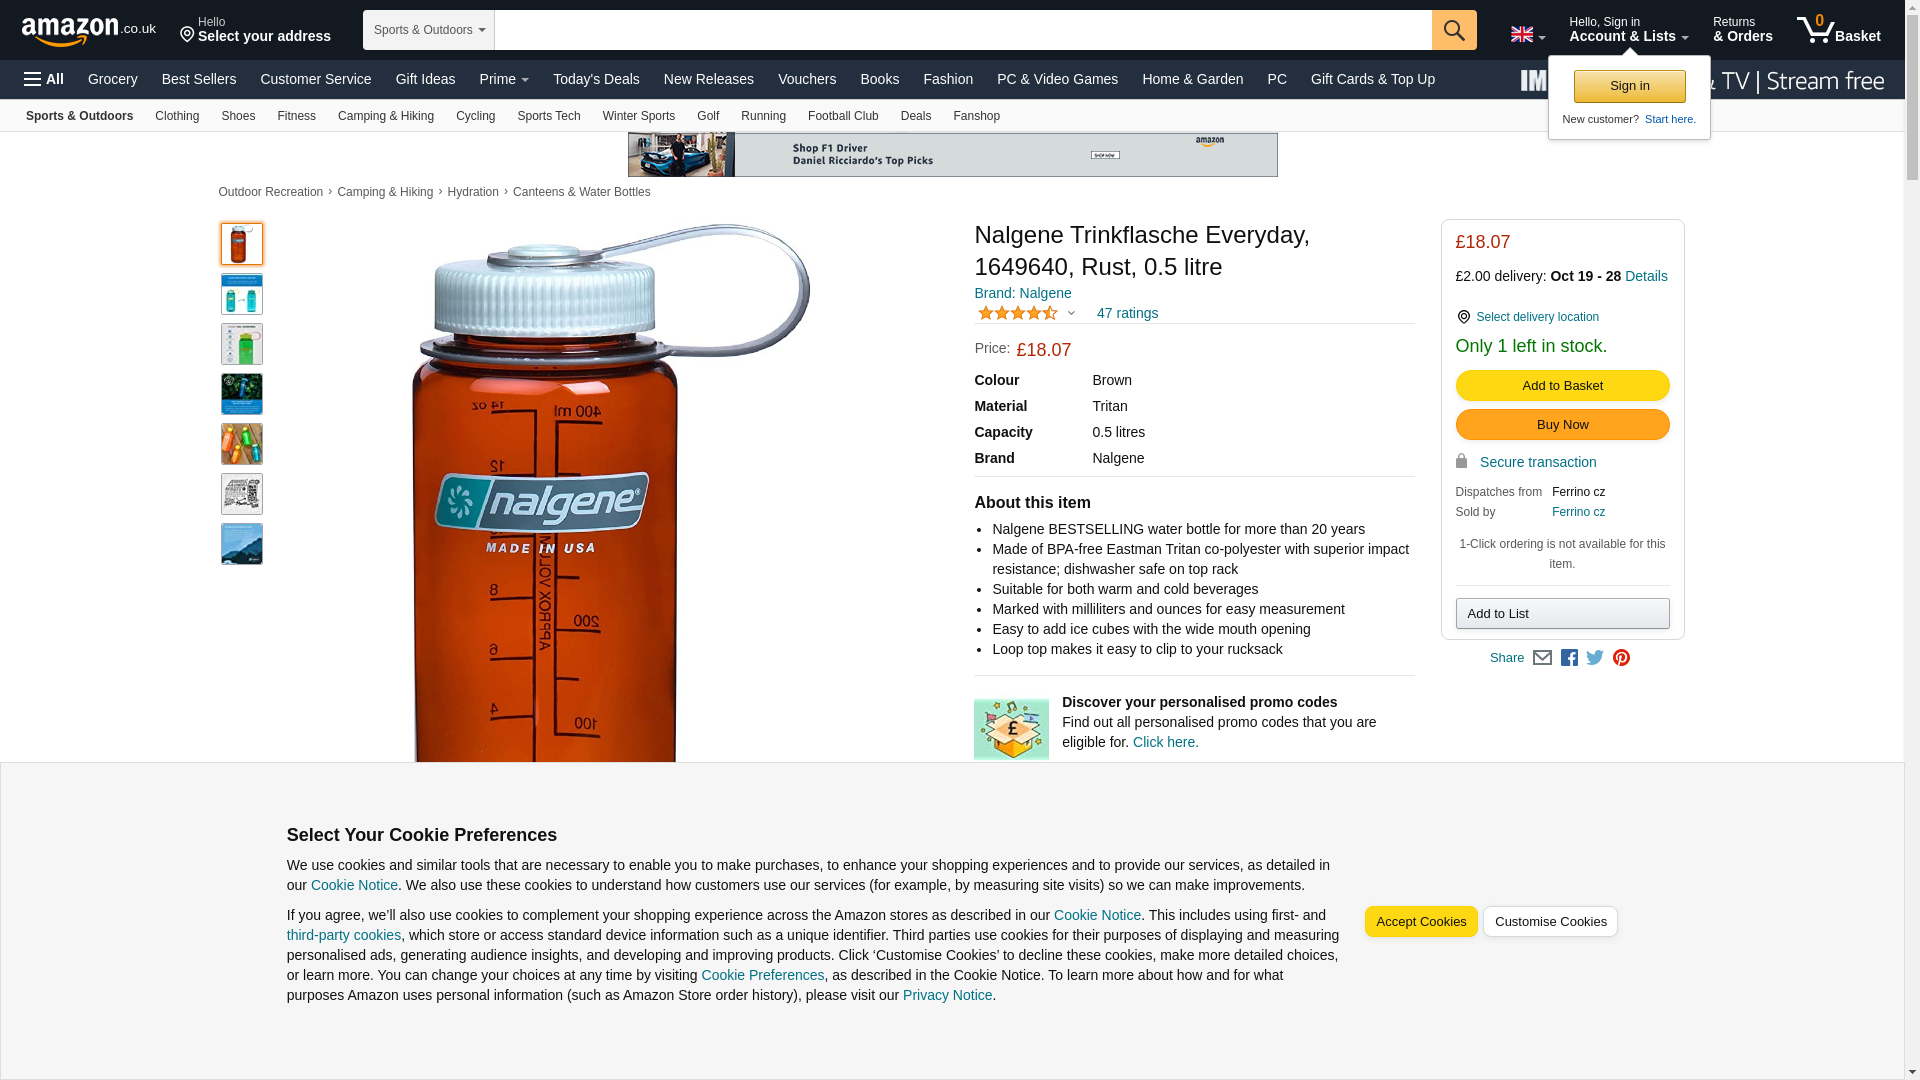Add the bottle to basket

1562,386
